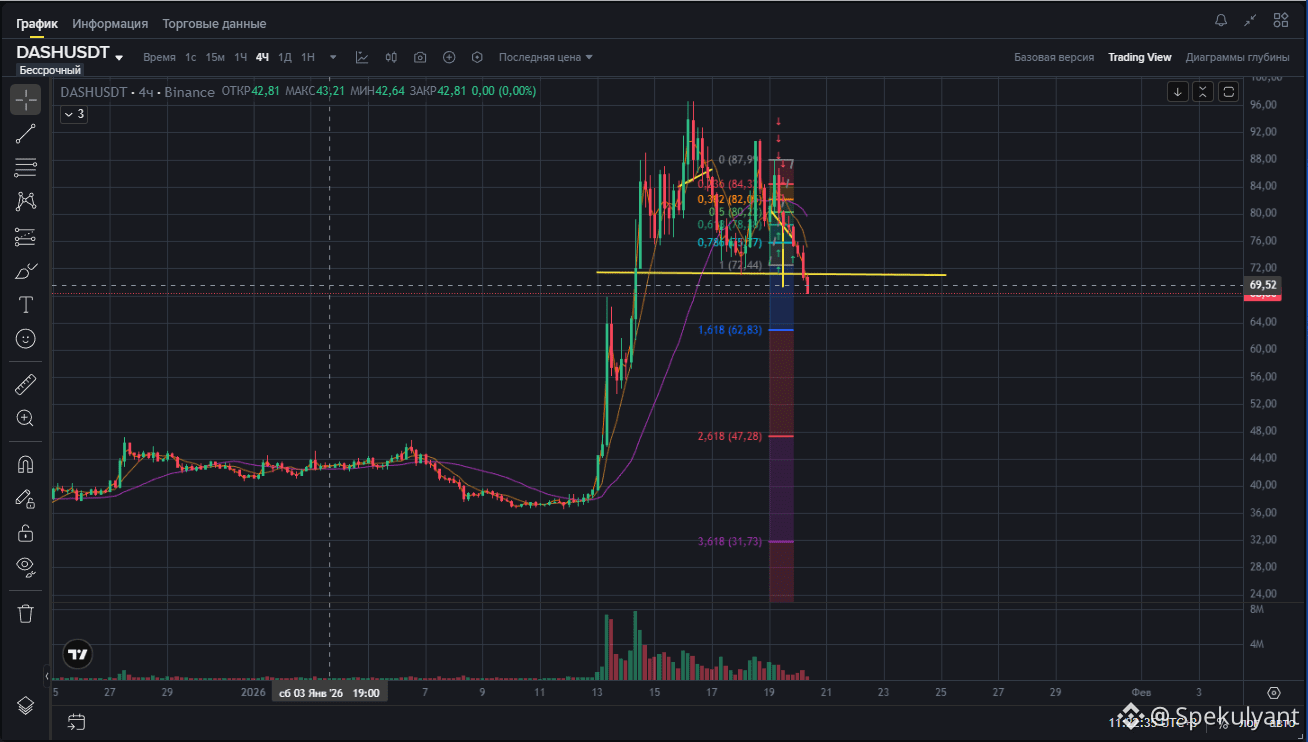
Task: Open the 'Последняя цена' price type dropdown
Action: coord(546,57)
